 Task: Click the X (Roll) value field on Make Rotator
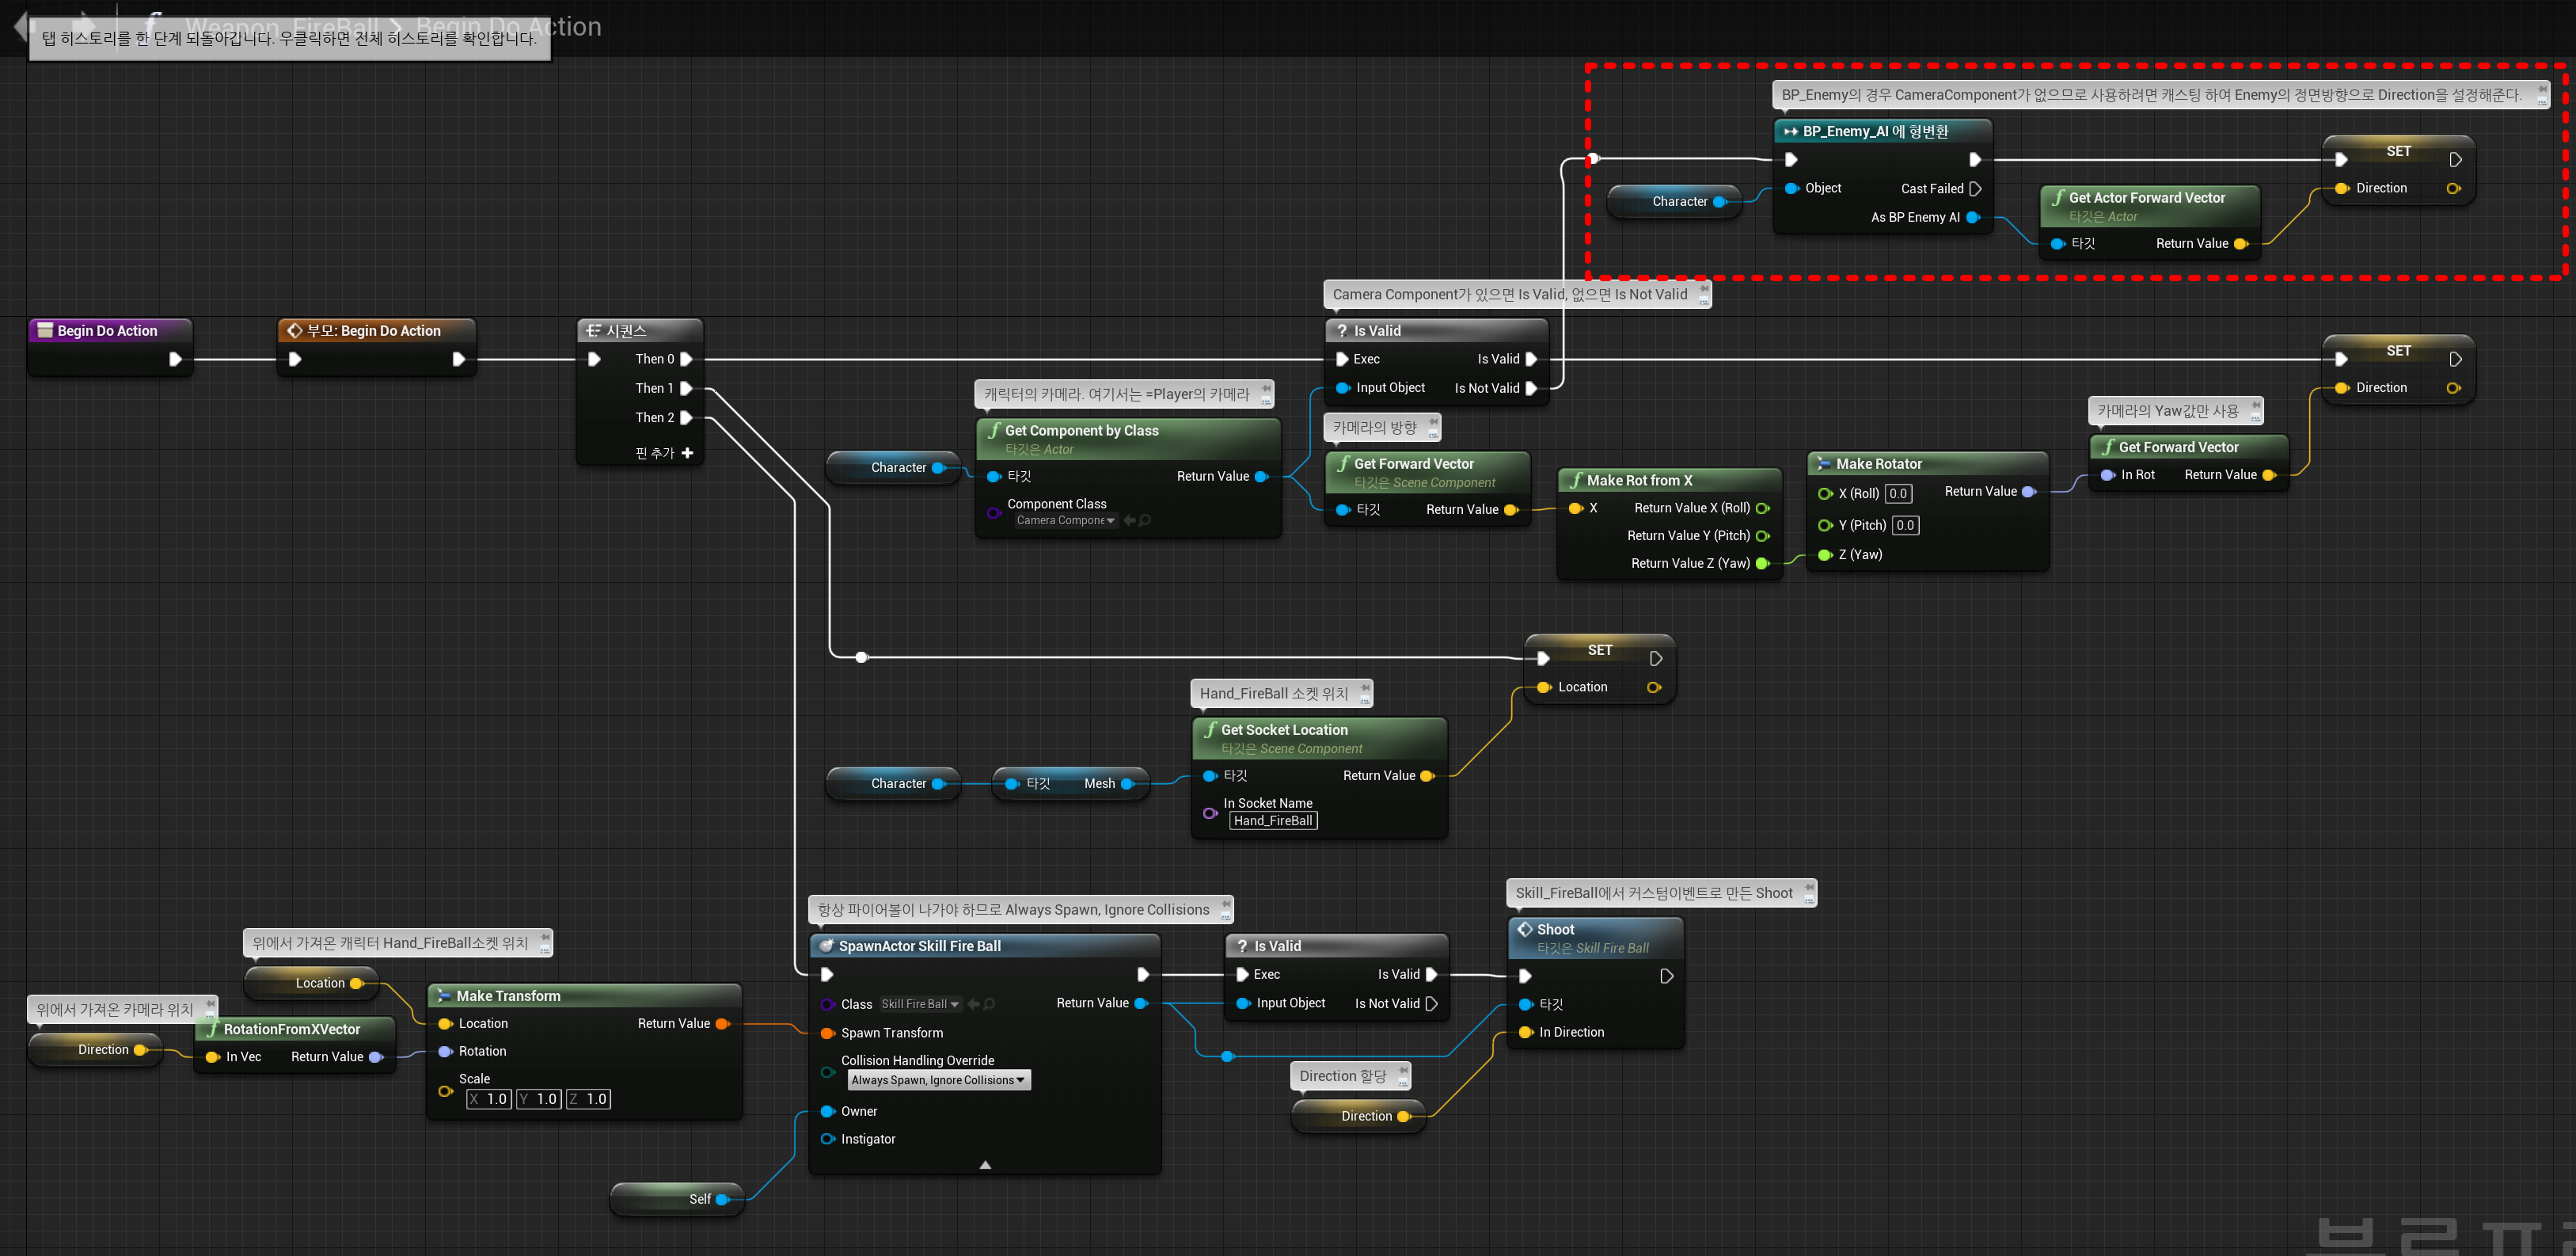1898,493
